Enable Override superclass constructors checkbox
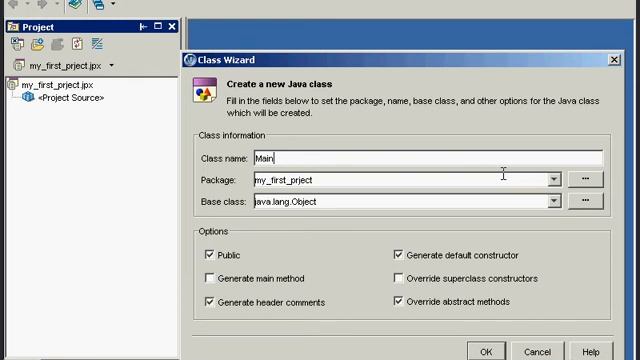 click(x=398, y=278)
